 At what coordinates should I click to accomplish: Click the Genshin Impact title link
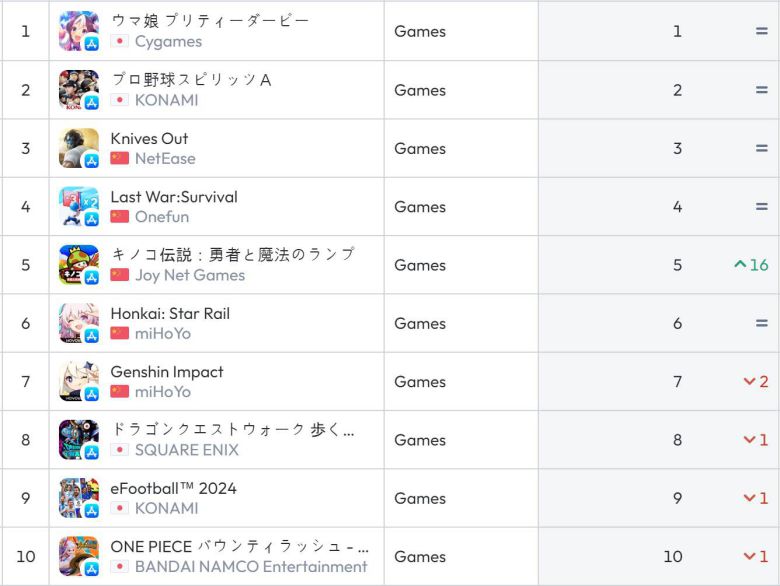(167, 371)
